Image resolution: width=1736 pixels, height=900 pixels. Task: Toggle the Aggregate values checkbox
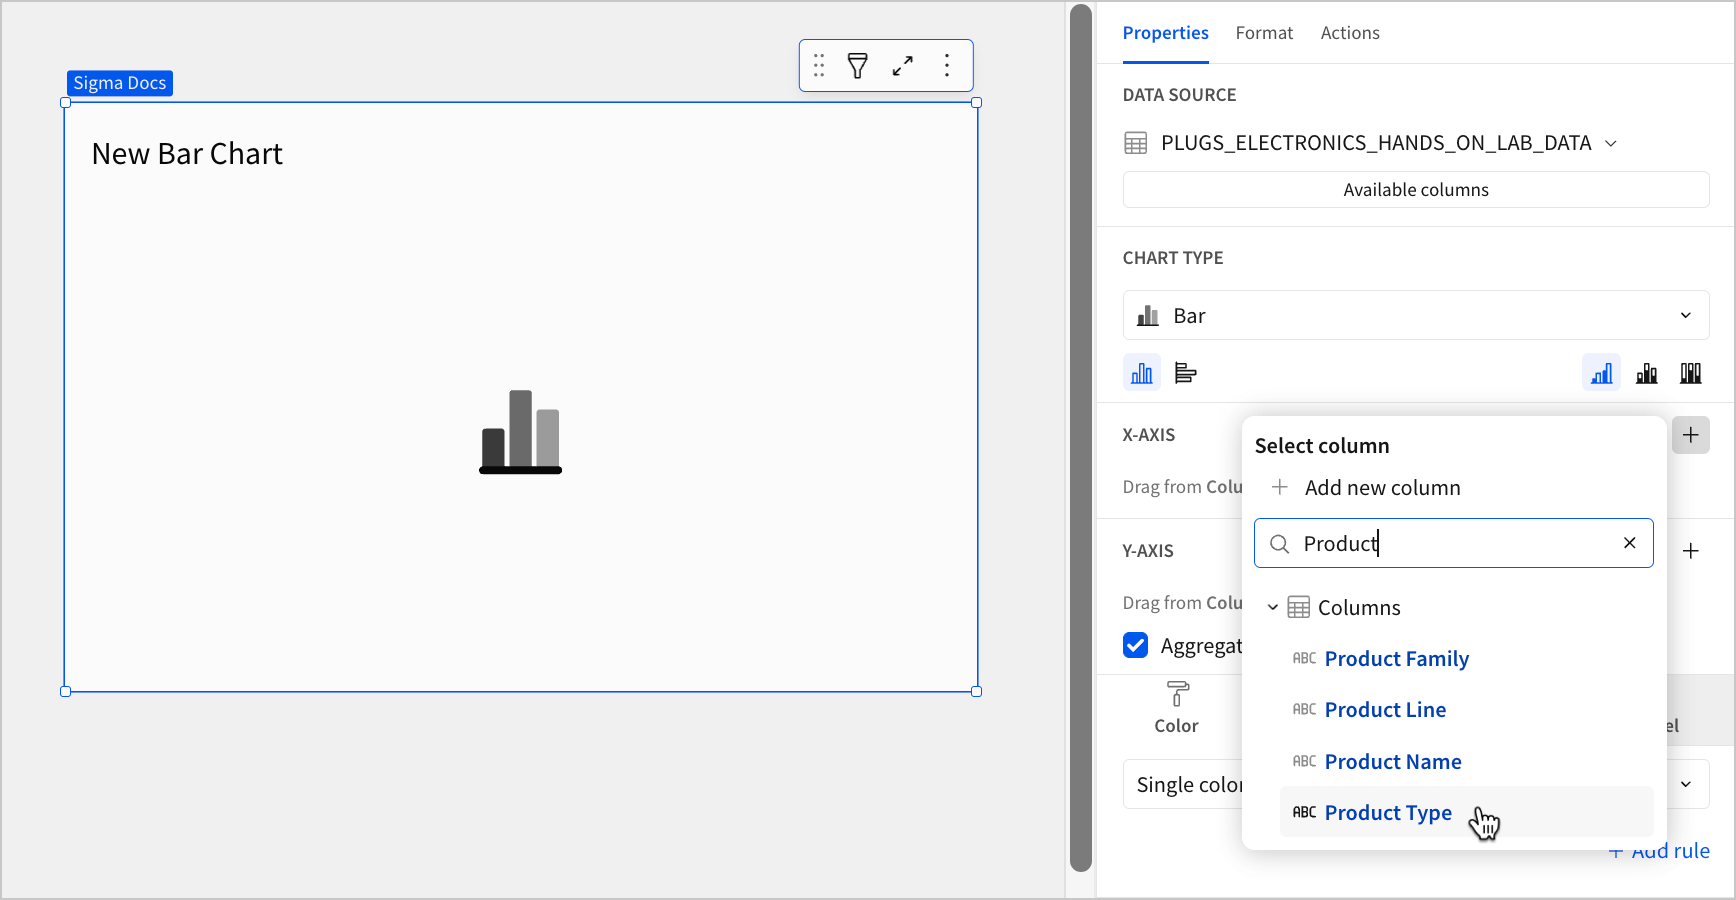click(1135, 645)
